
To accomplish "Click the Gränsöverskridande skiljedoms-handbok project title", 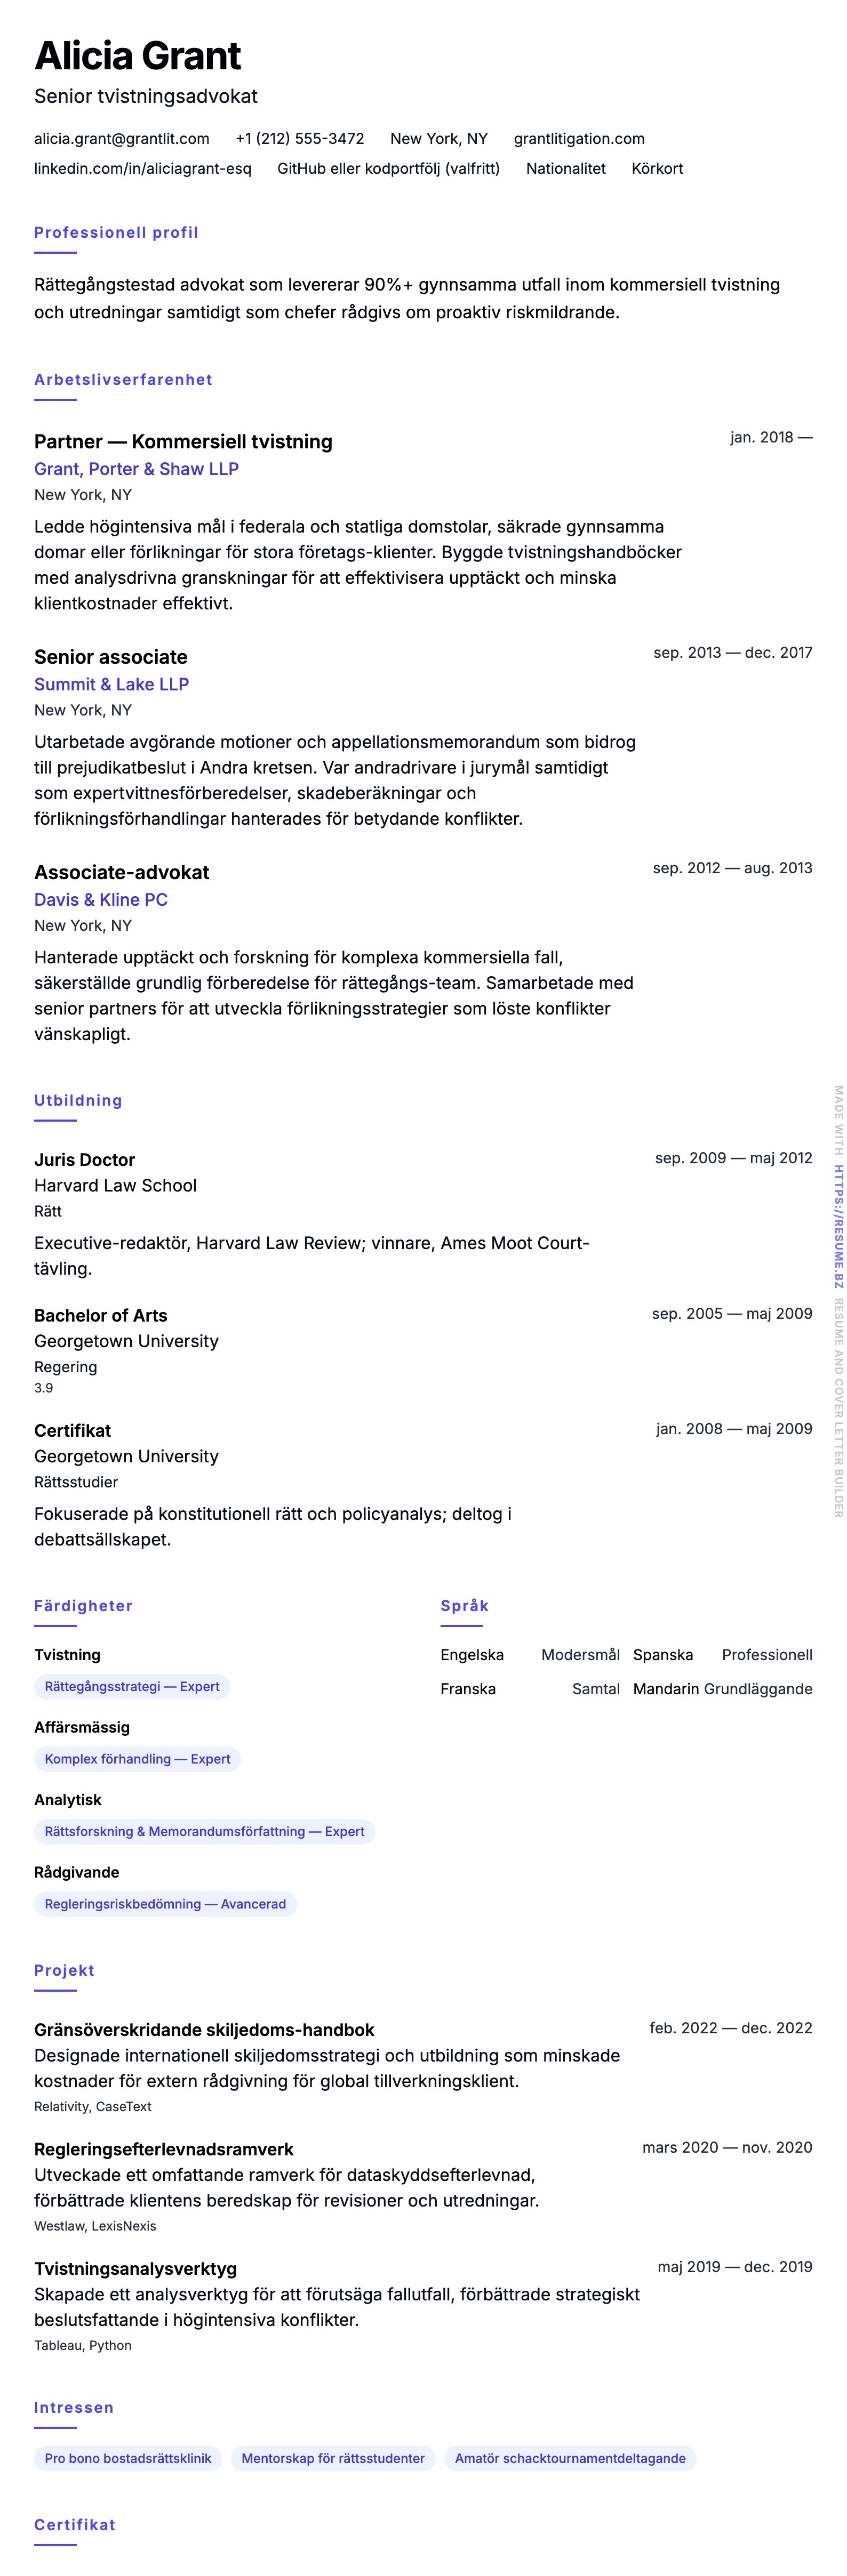I will pyautogui.click(x=204, y=2030).
